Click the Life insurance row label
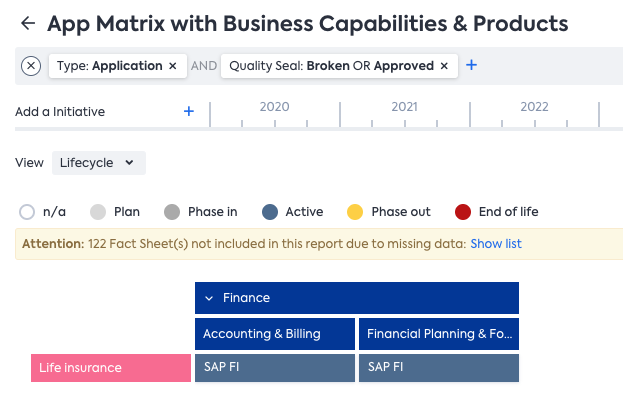Image resolution: width=623 pixels, height=415 pixels. click(110, 368)
